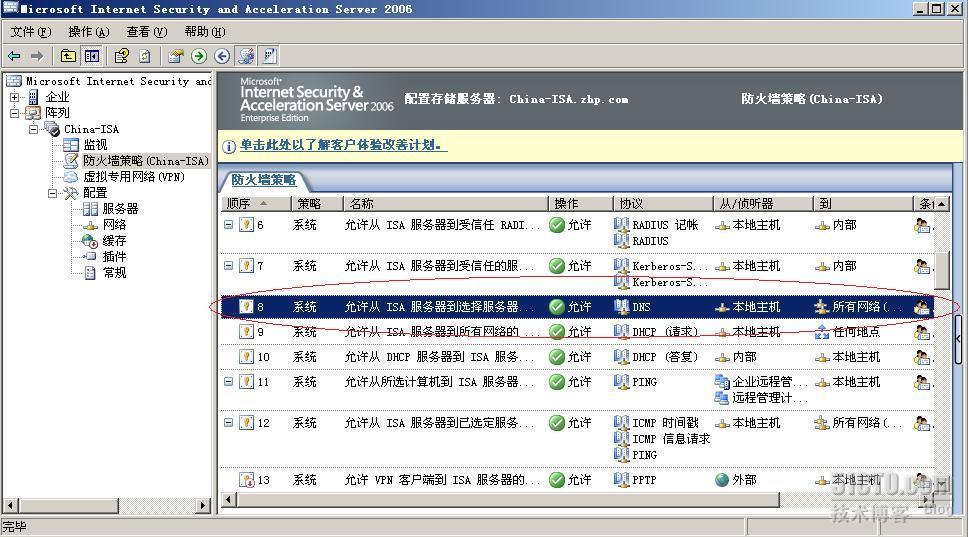Image resolution: width=968 pixels, height=537 pixels.
Task: Click the rule 10 policy icon
Action: click(246, 357)
